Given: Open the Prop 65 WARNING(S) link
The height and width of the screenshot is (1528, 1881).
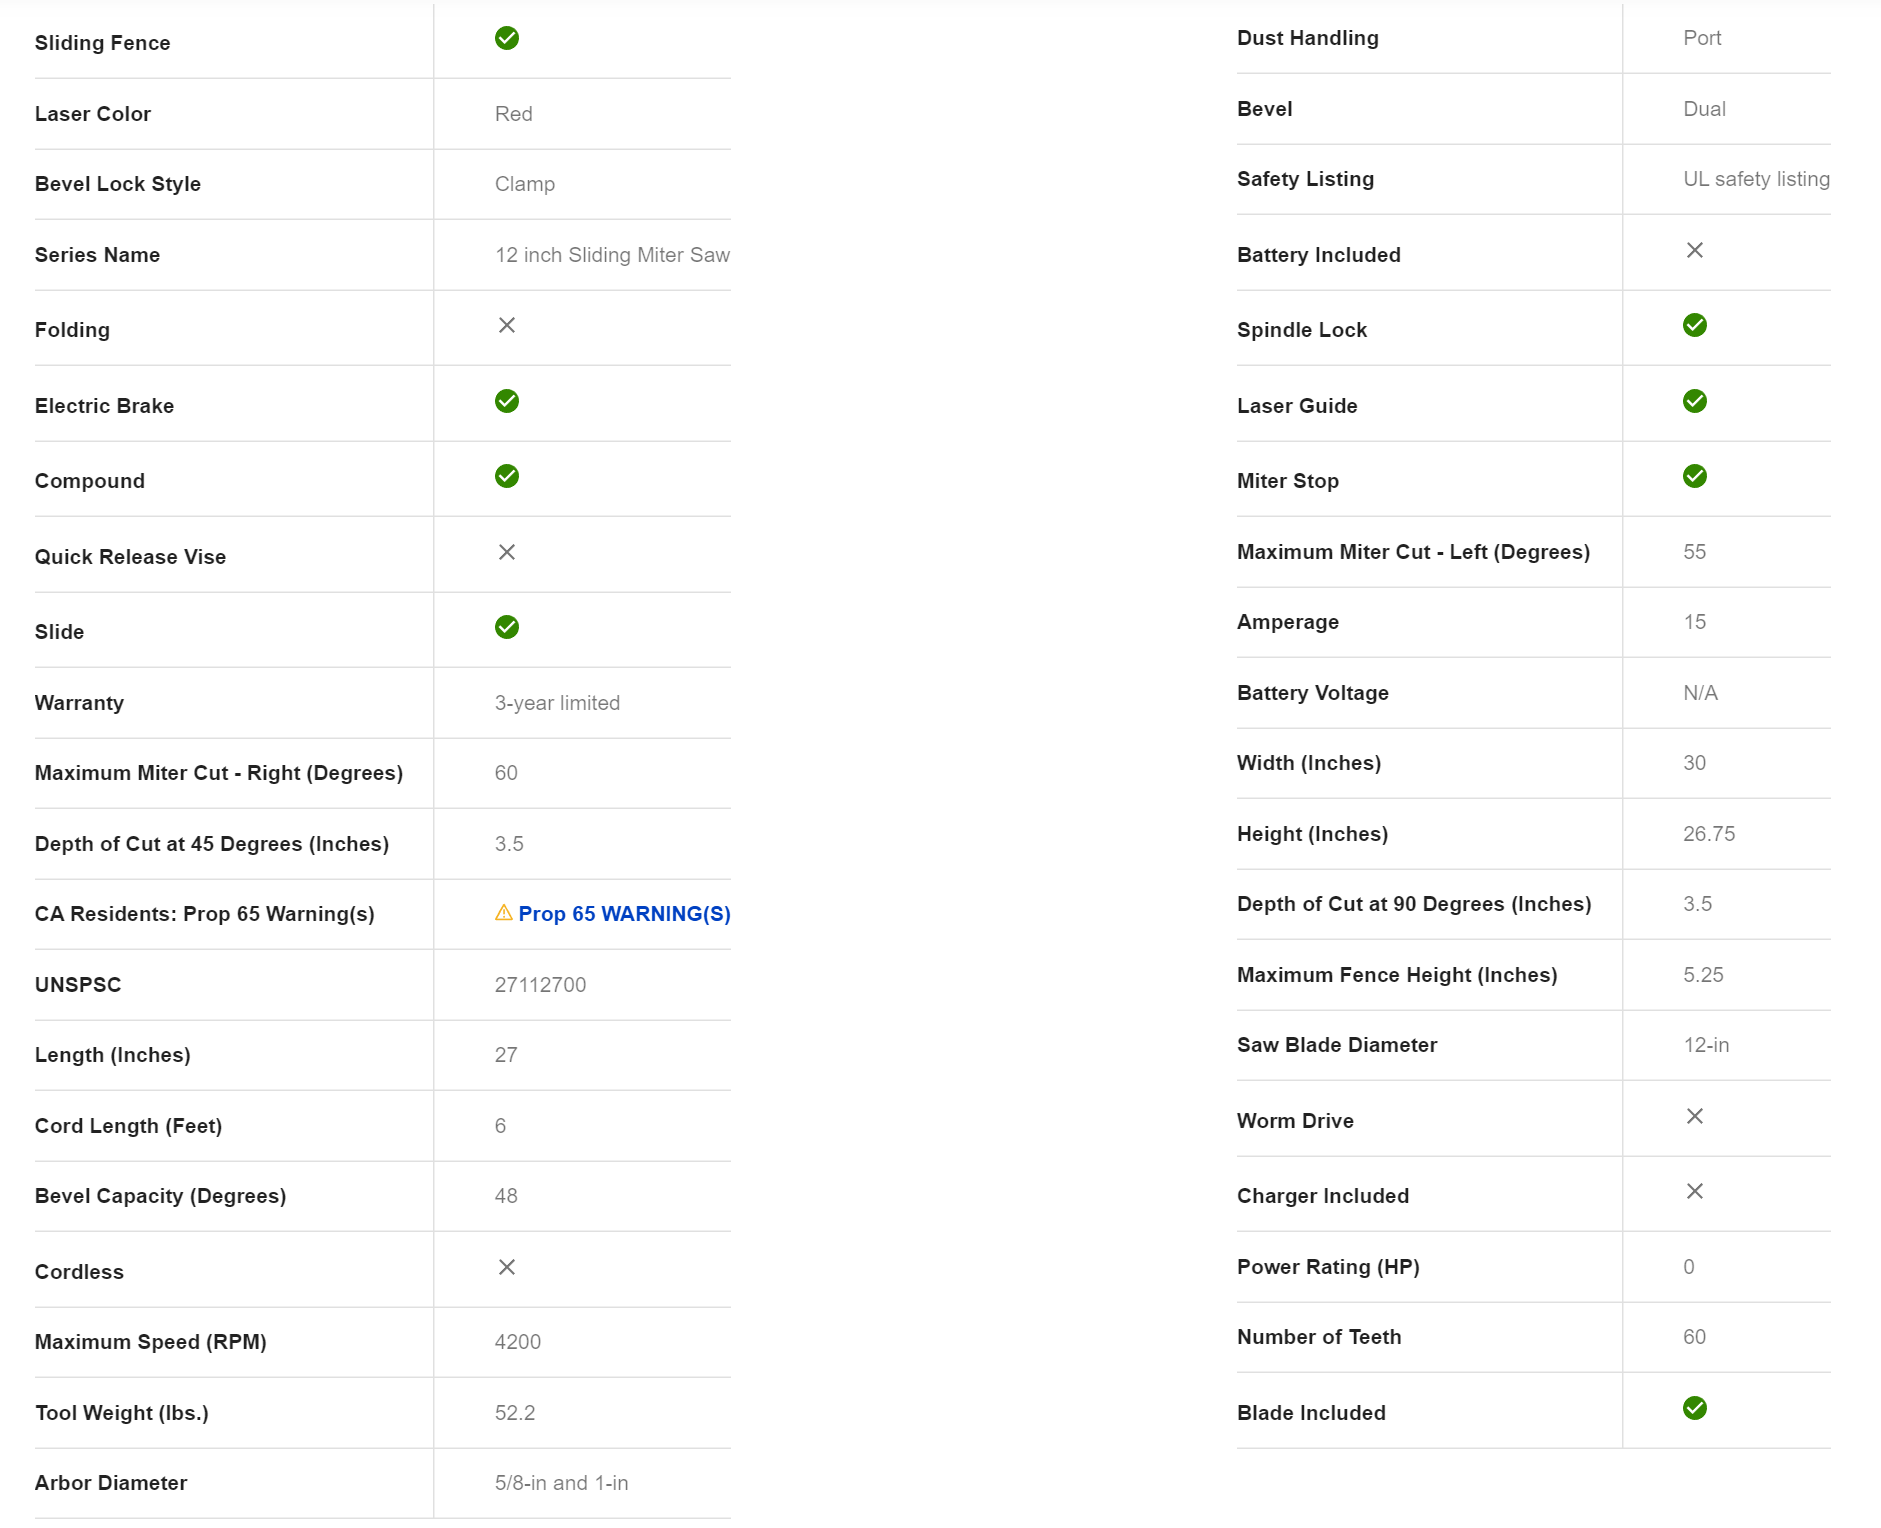Looking at the screenshot, I should [624, 914].
